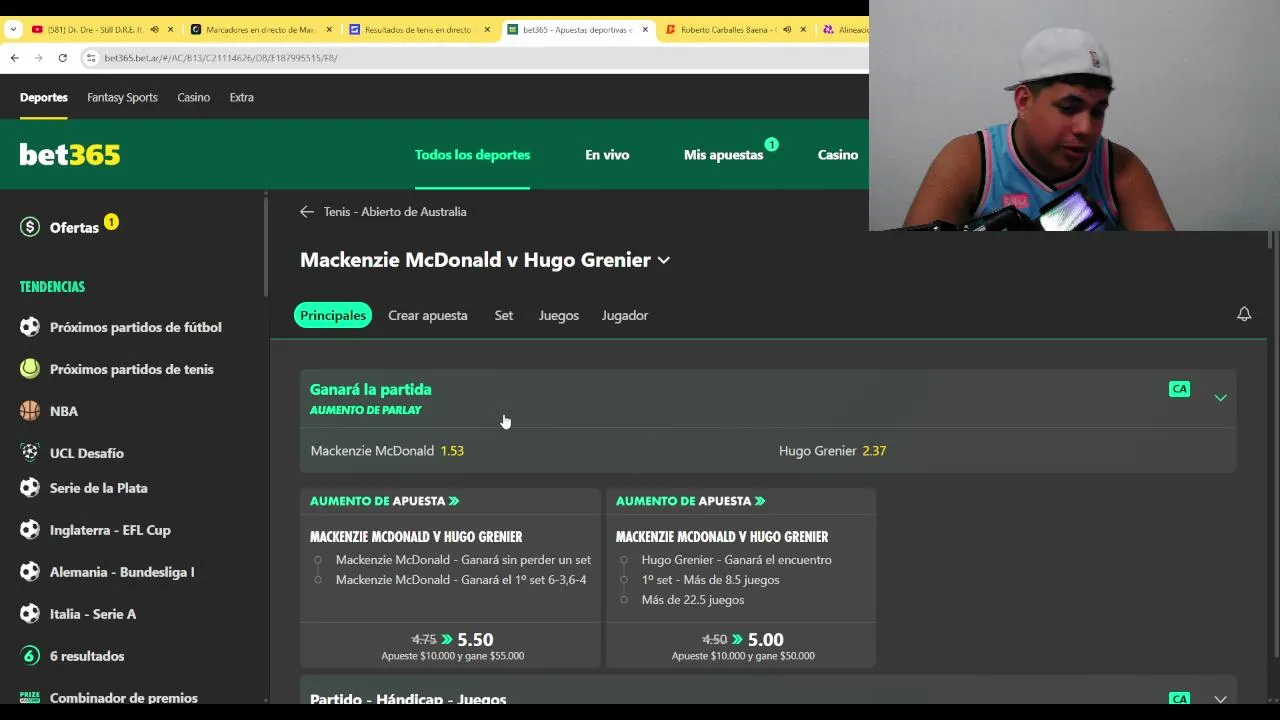Open Extra in top navigation
This screenshot has width=1280, height=720.
pos(241,97)
